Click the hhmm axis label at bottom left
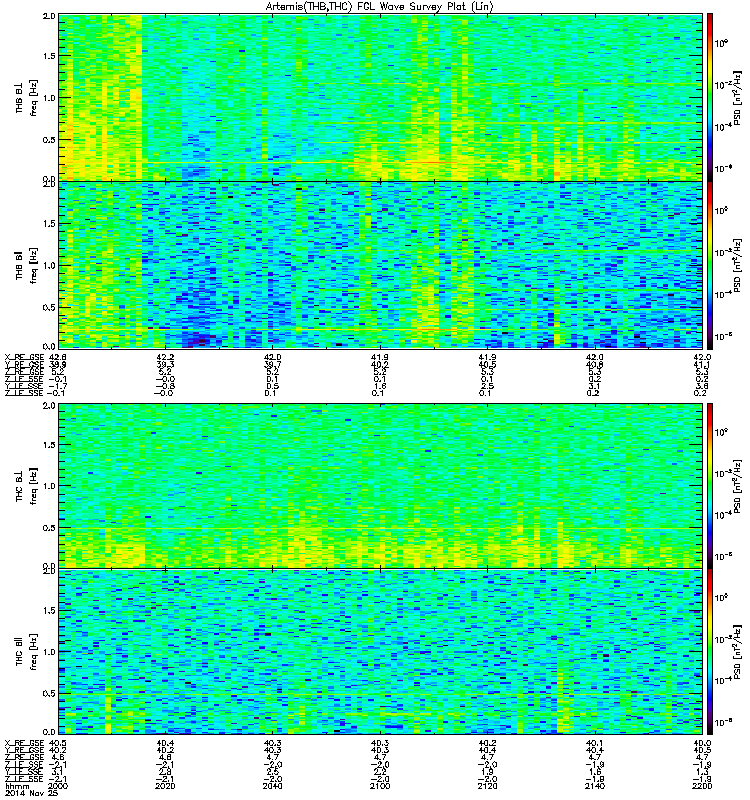The height and width of the screenshot is (800, 750). 16,786
